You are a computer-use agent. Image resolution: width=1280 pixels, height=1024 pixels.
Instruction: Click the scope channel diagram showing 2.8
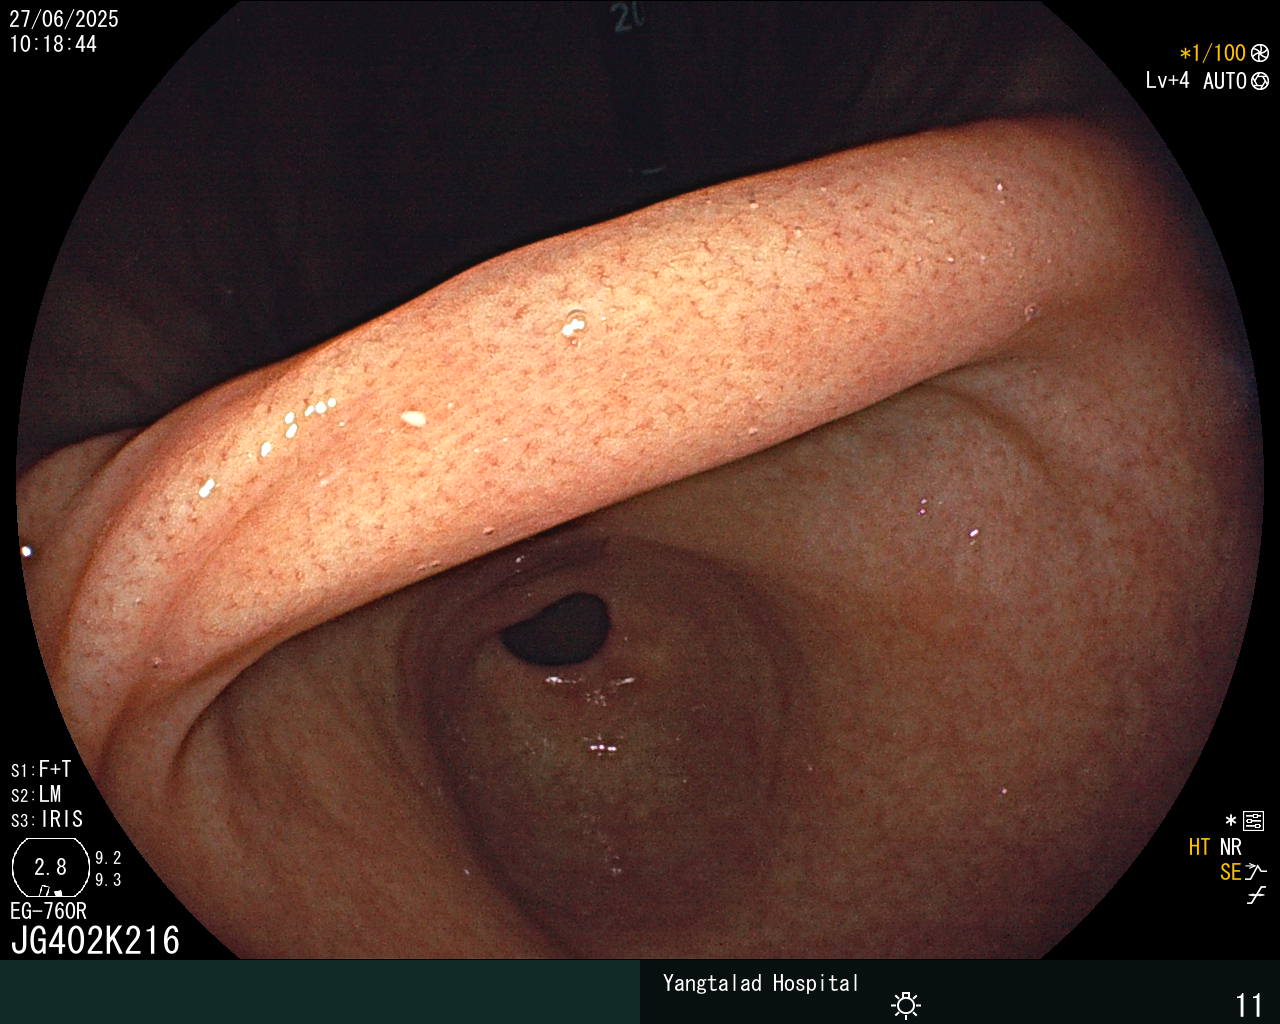[51, 867]
